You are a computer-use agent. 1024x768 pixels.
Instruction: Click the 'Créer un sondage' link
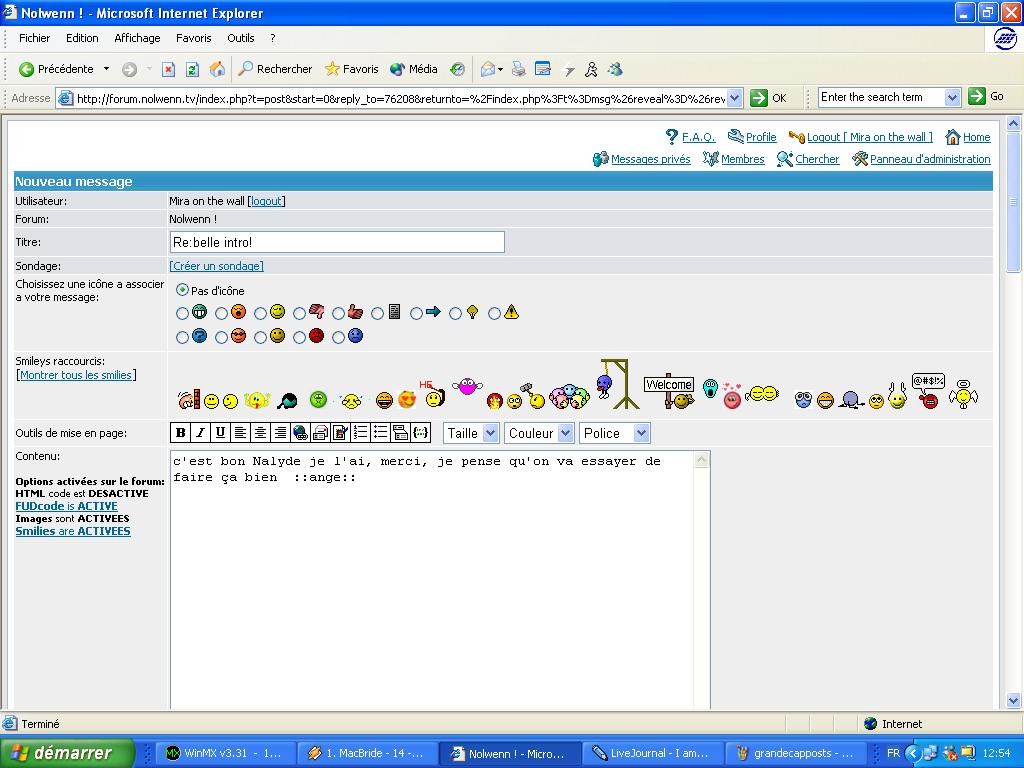click(216, 266)
